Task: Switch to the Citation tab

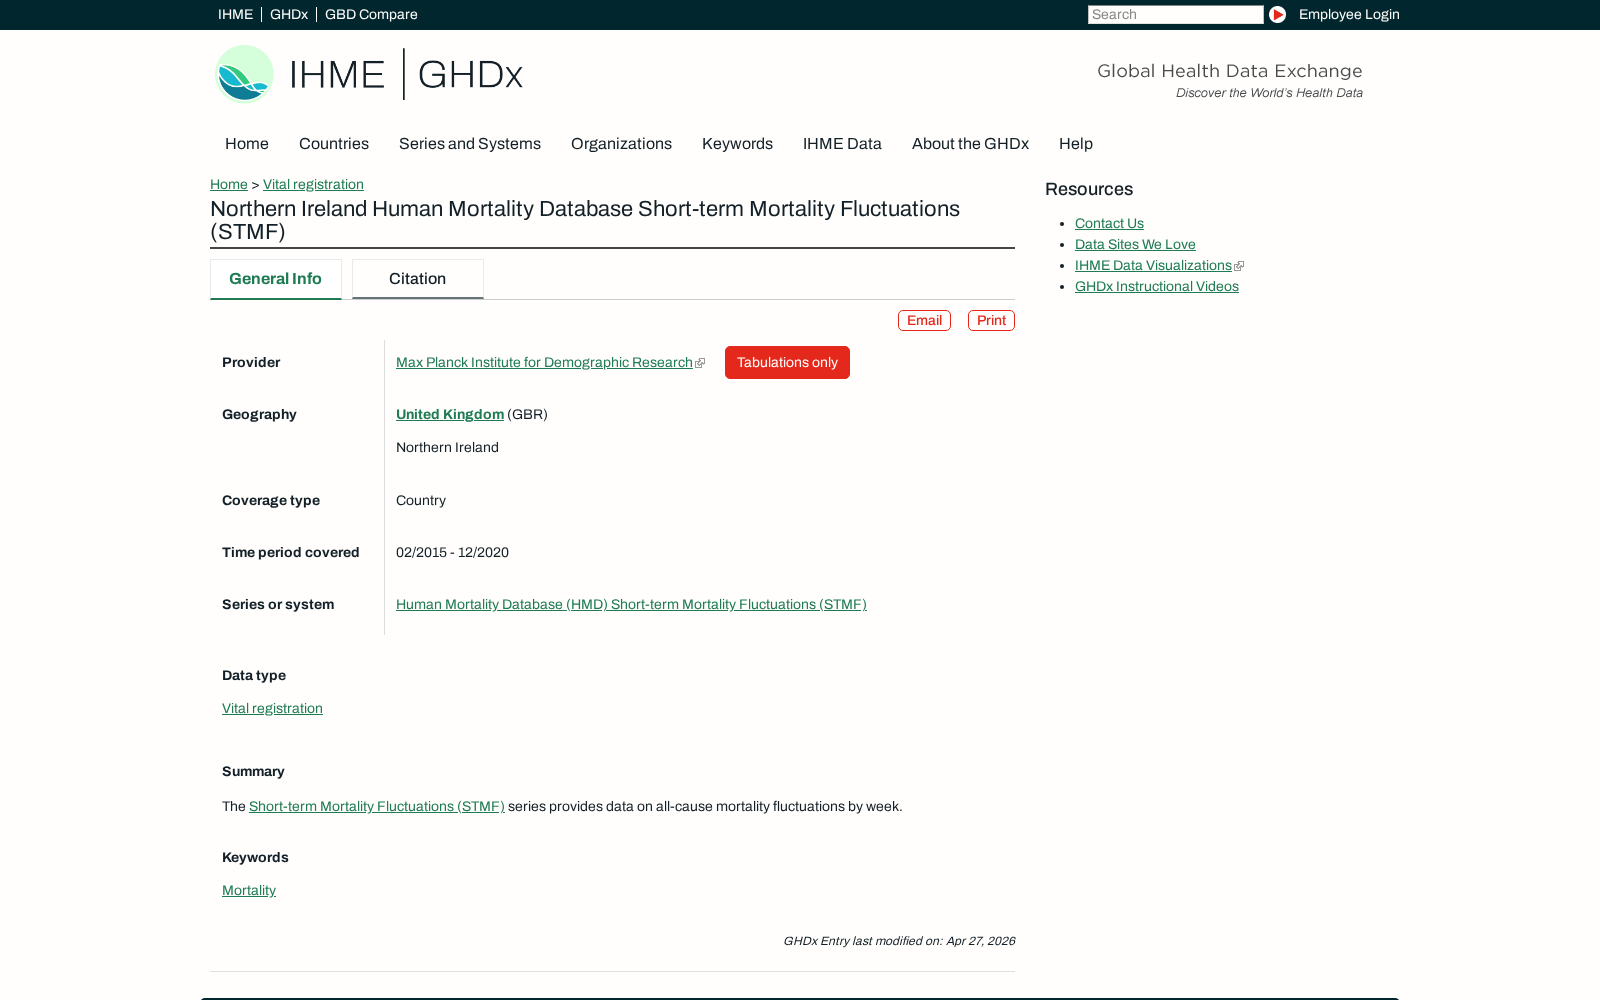Action: 418,279
